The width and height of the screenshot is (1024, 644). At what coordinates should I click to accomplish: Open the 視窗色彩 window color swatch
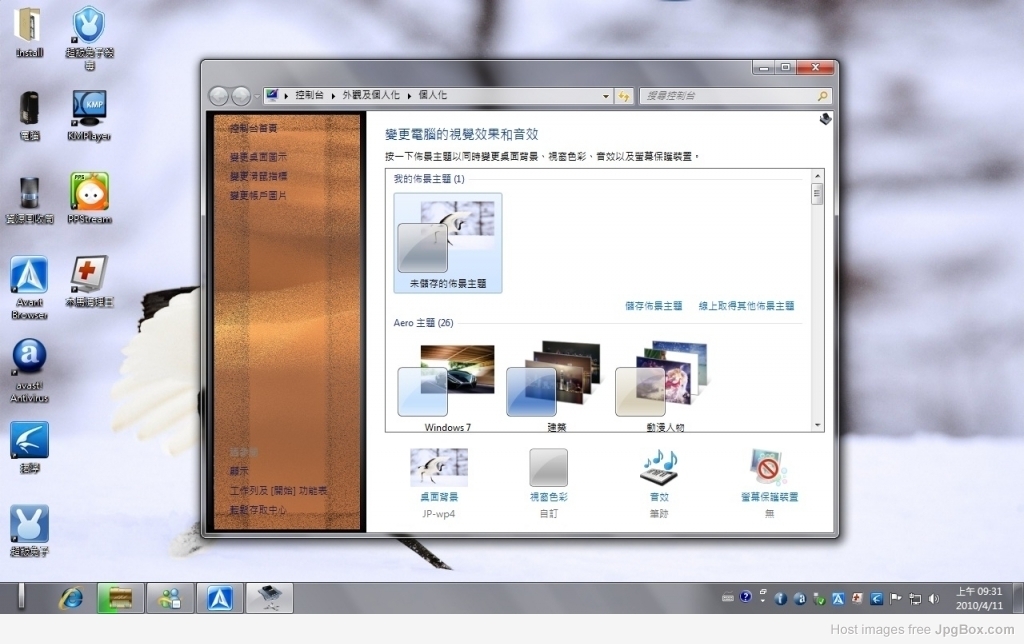[548, 468]
